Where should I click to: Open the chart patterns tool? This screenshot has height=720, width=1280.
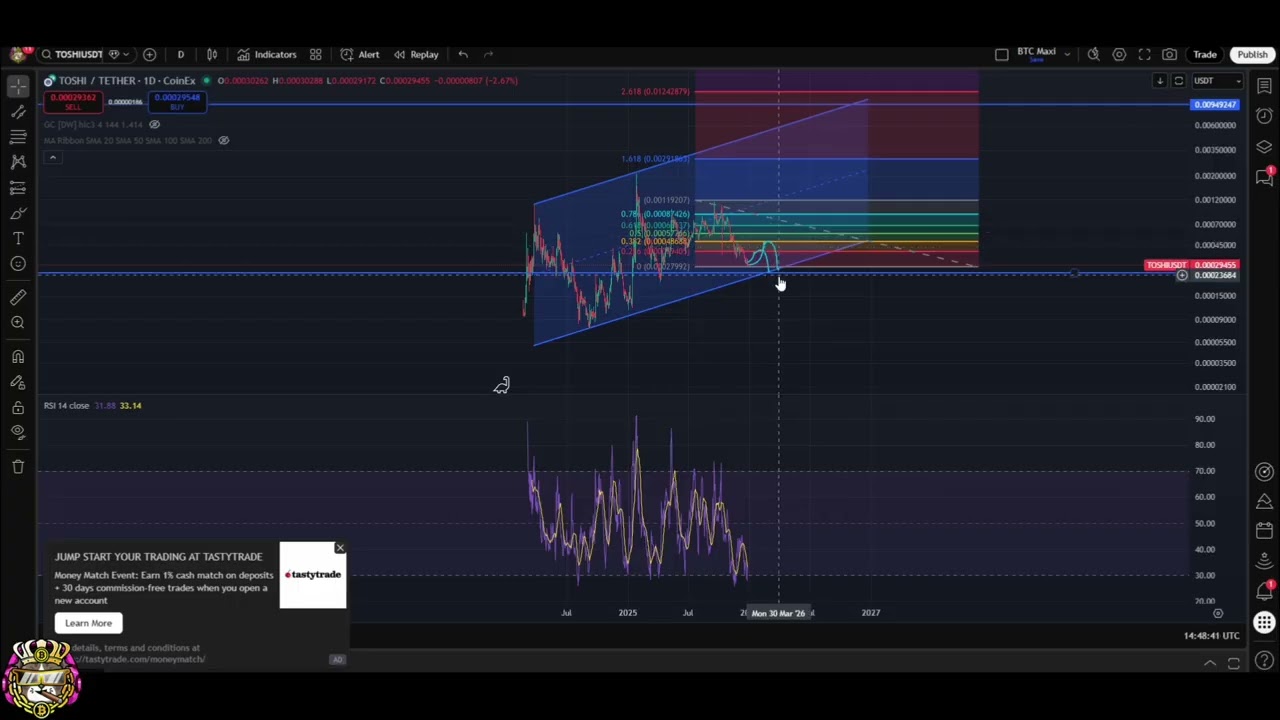(x=18, y=162)
